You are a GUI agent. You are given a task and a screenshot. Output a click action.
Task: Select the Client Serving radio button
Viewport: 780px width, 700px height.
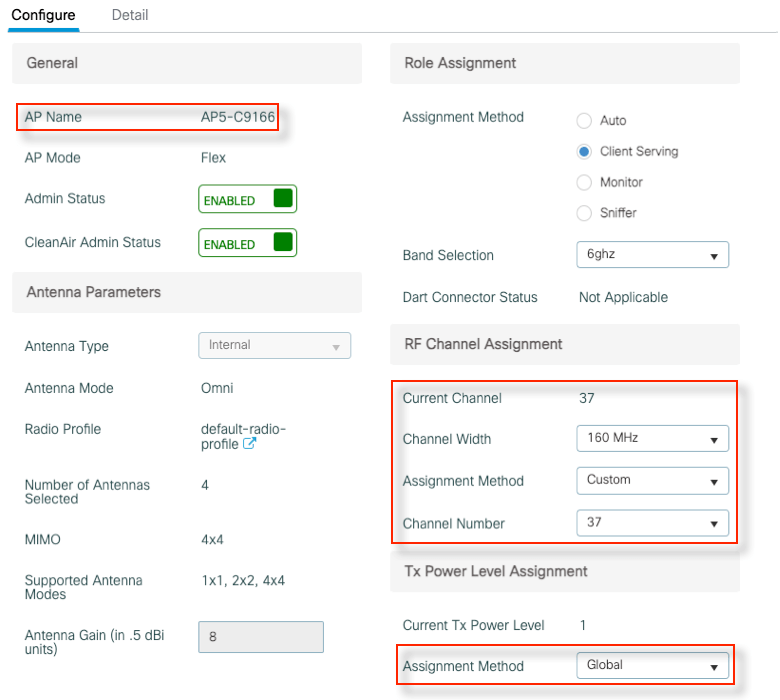(584, 152)
